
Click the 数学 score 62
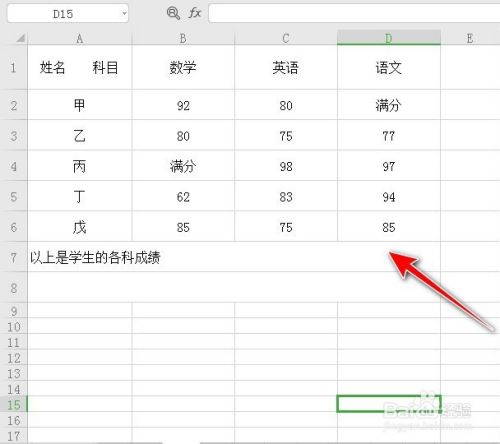183,196
